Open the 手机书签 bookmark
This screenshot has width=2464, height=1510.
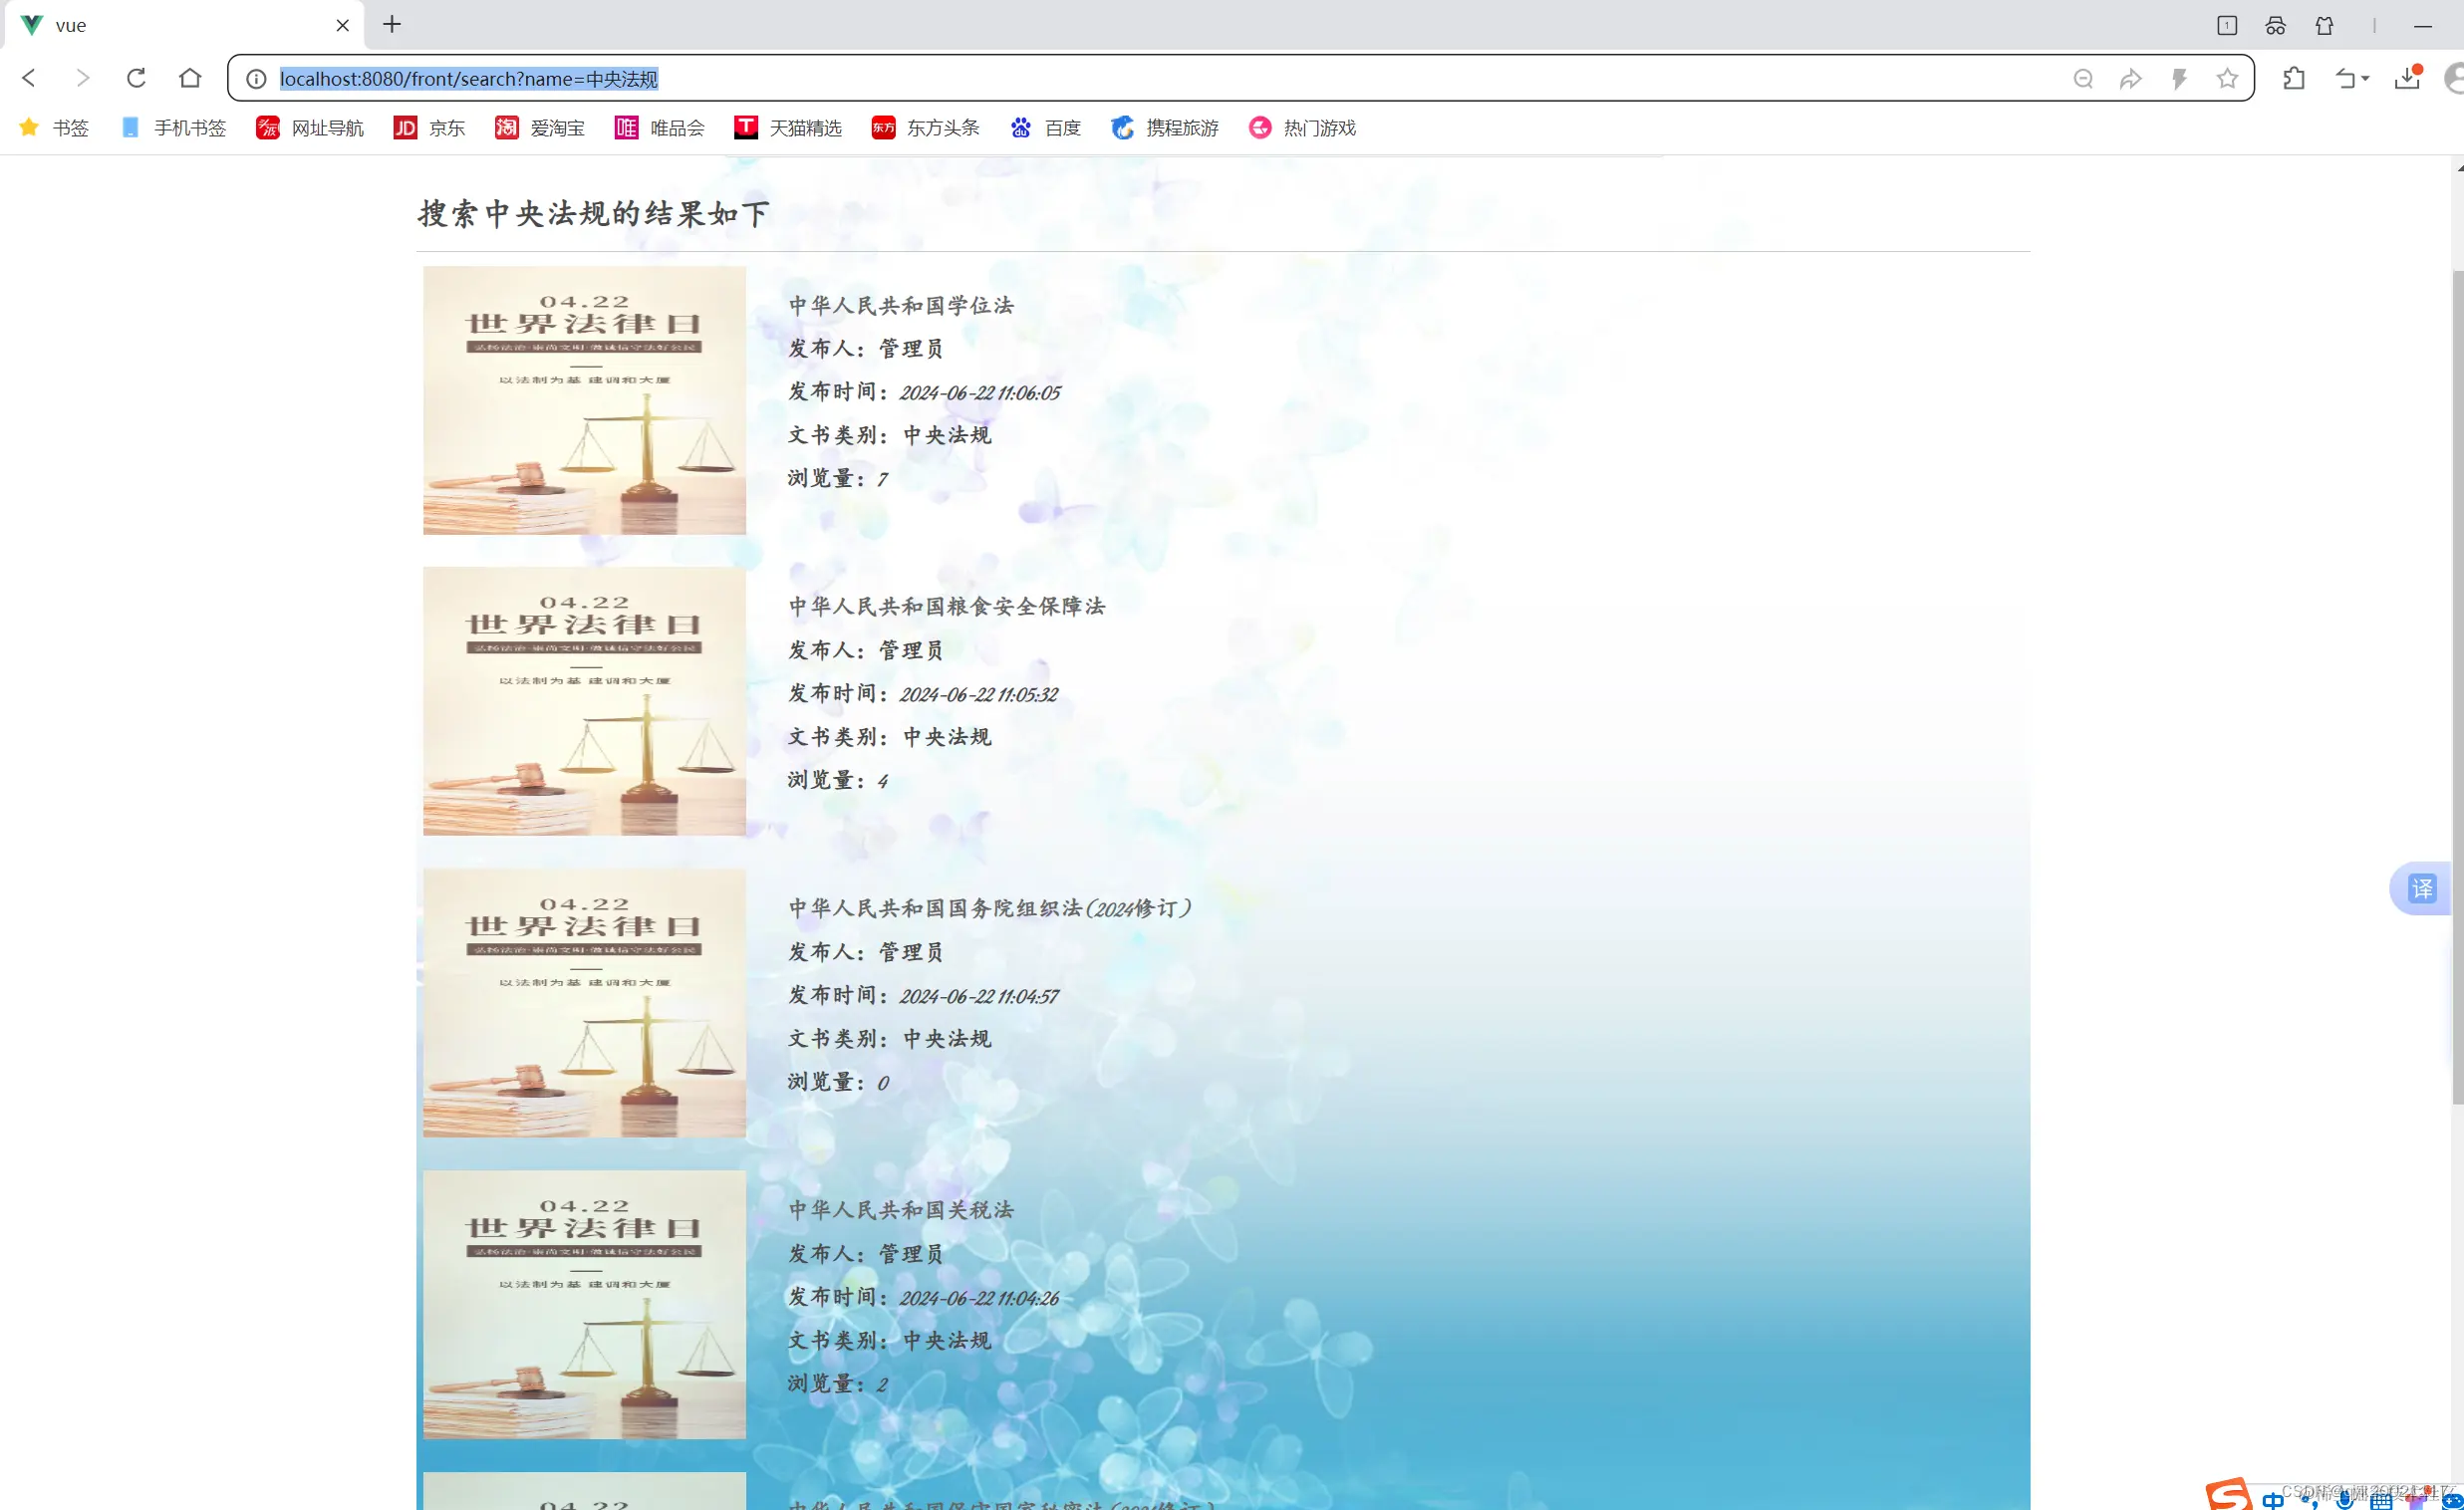(173, 128)
